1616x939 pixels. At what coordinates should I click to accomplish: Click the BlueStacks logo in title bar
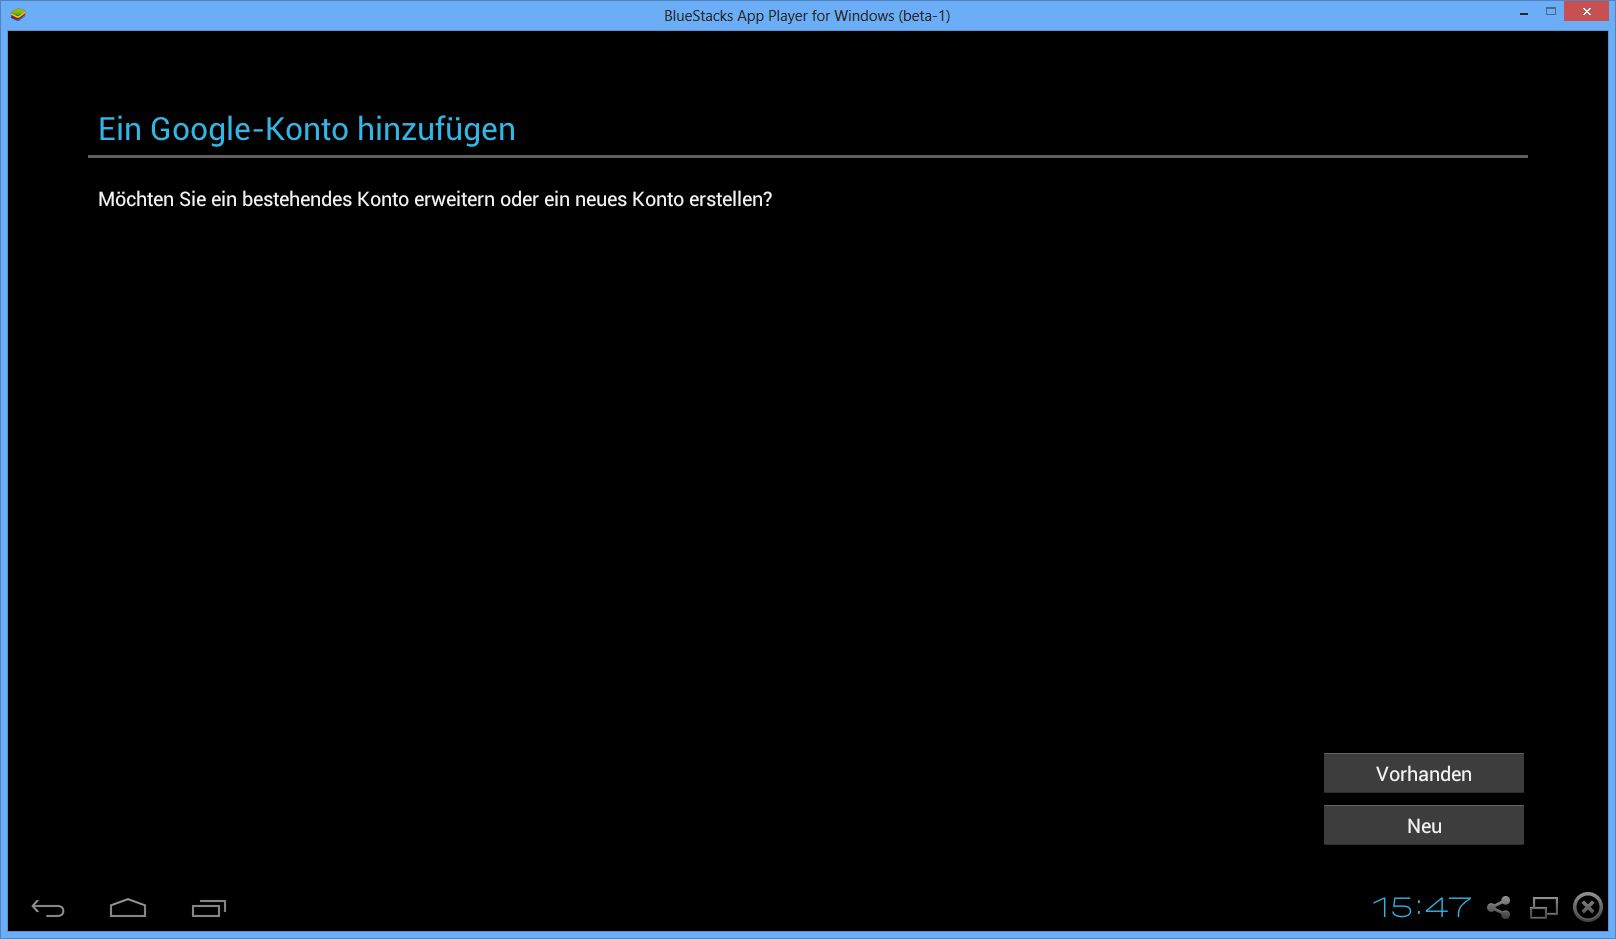(18, 15)
